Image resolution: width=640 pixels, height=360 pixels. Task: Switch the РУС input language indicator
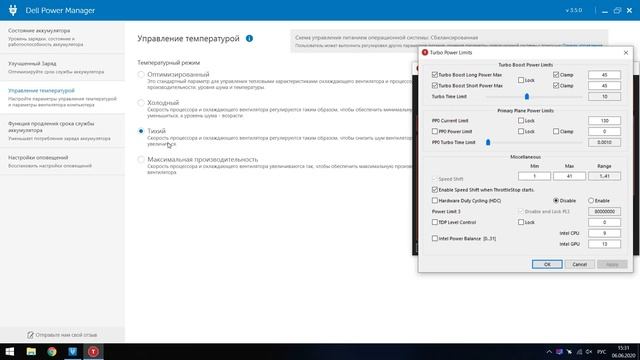(602, 351)
